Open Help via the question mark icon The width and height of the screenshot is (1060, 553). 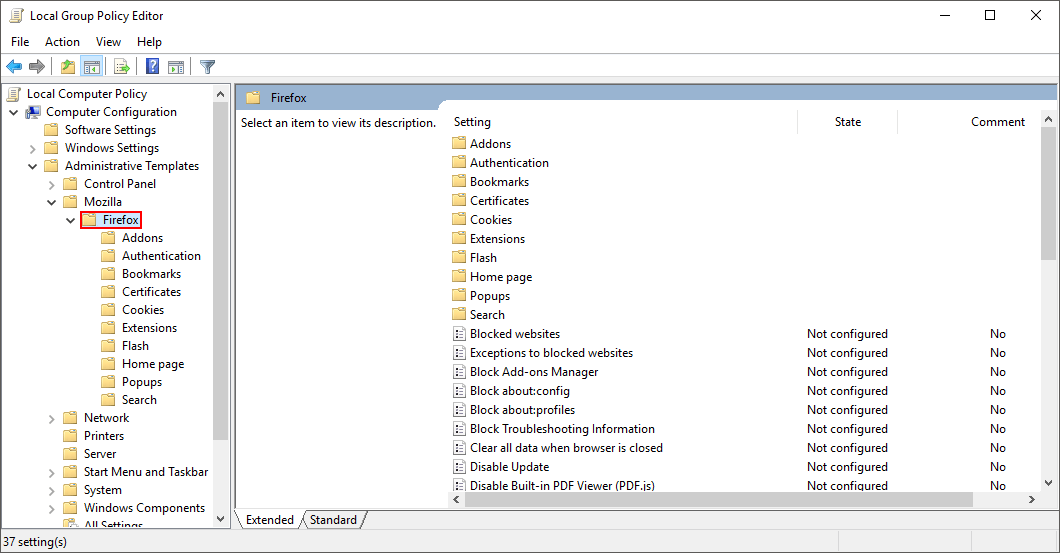coord(153,66)
